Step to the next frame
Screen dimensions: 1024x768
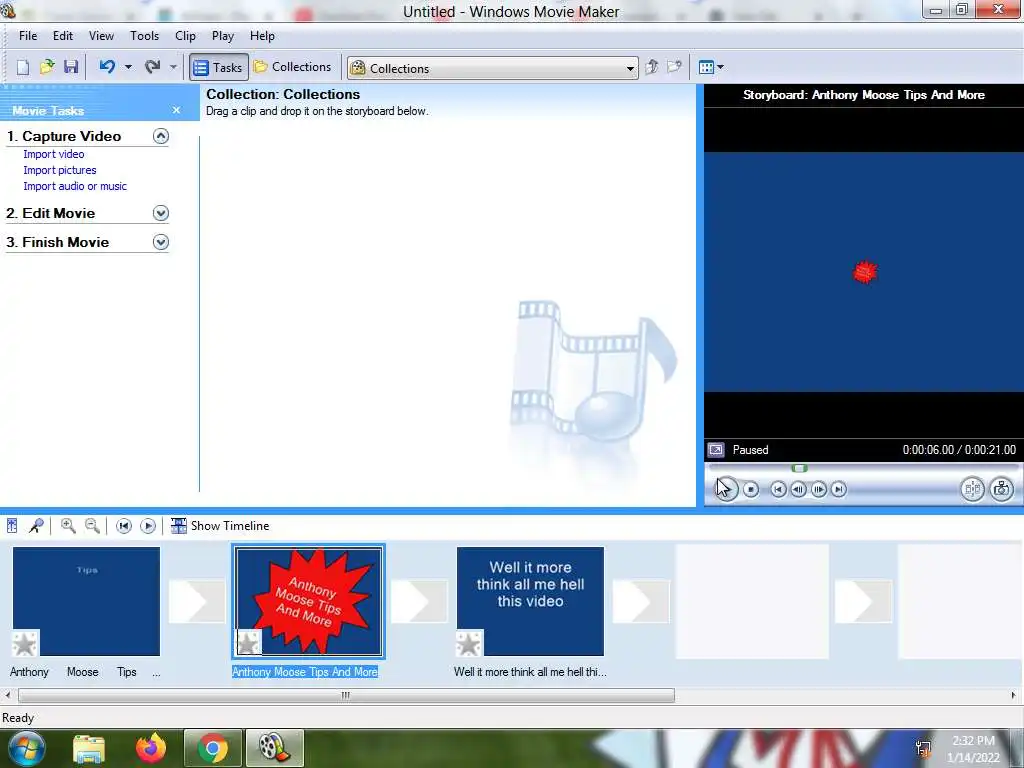pyautogui.click(x=818, y=489)
